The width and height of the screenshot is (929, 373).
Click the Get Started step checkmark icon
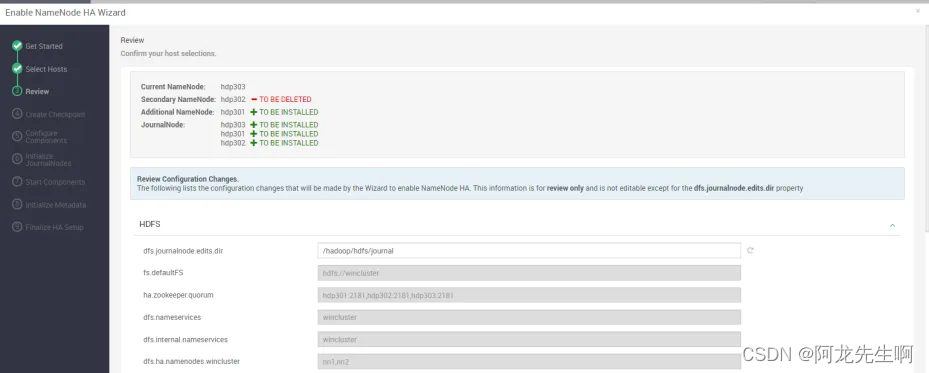pyautogui.click(x=17, y=46)
